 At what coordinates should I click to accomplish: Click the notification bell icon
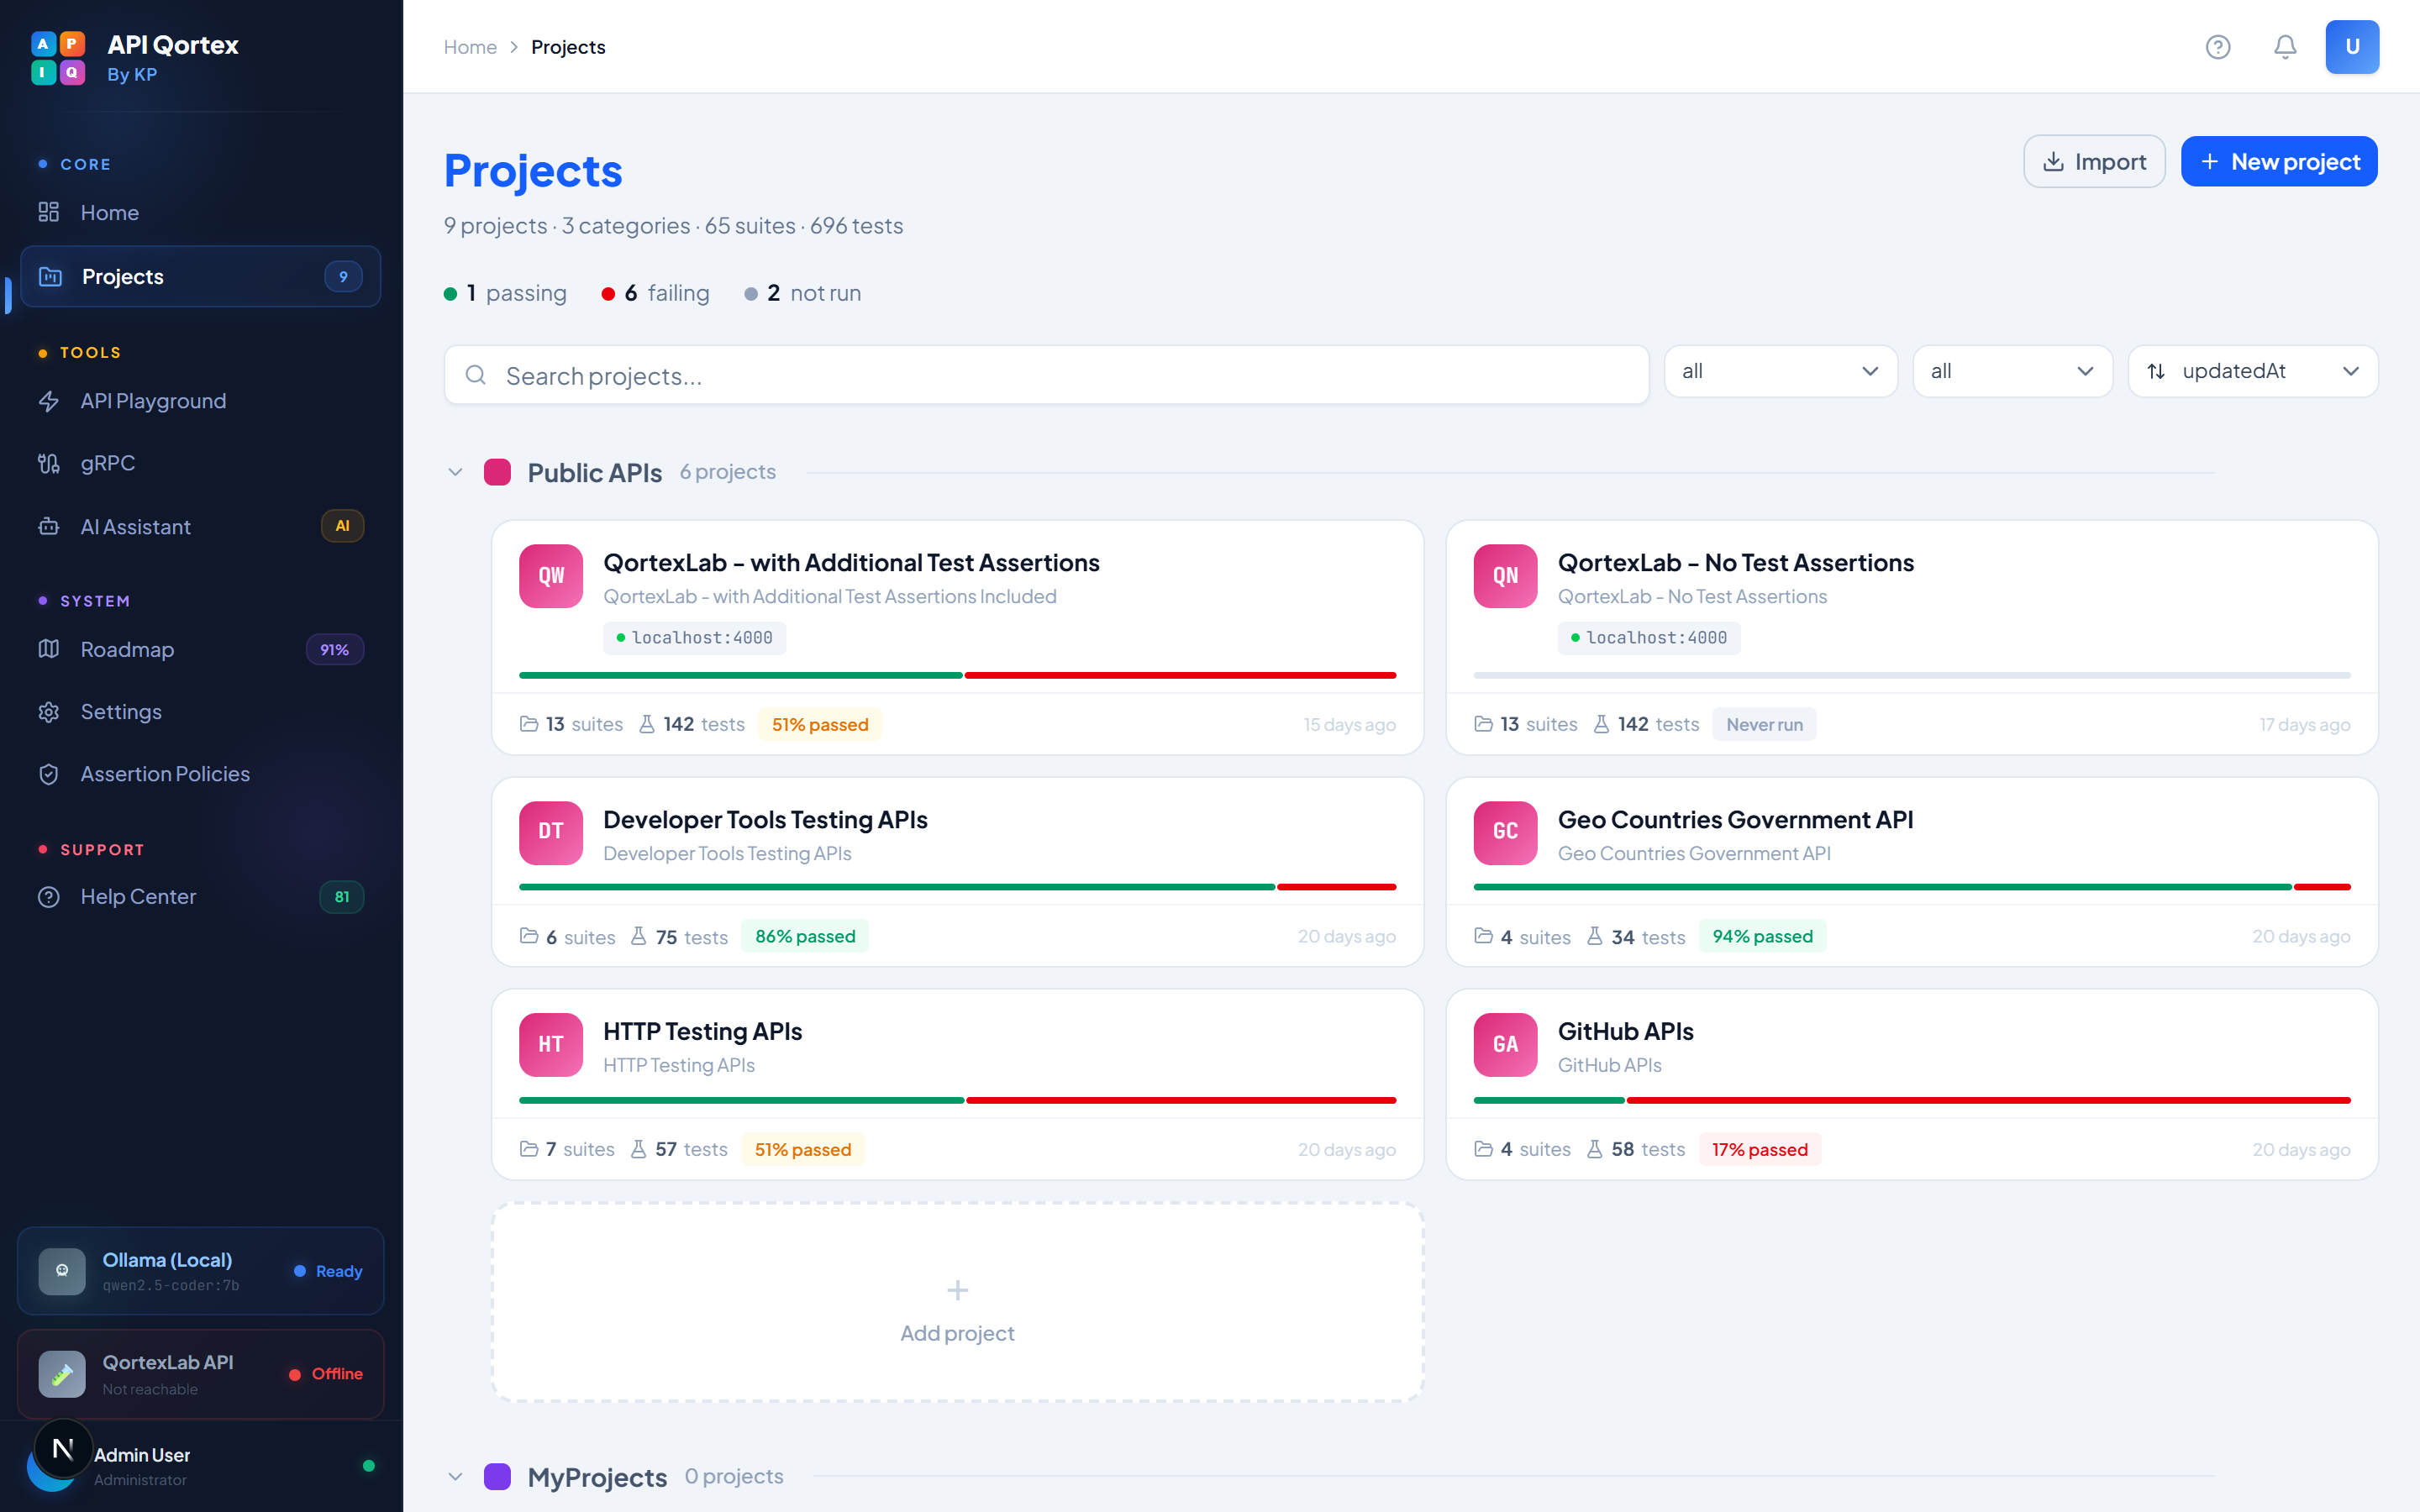2284,46
